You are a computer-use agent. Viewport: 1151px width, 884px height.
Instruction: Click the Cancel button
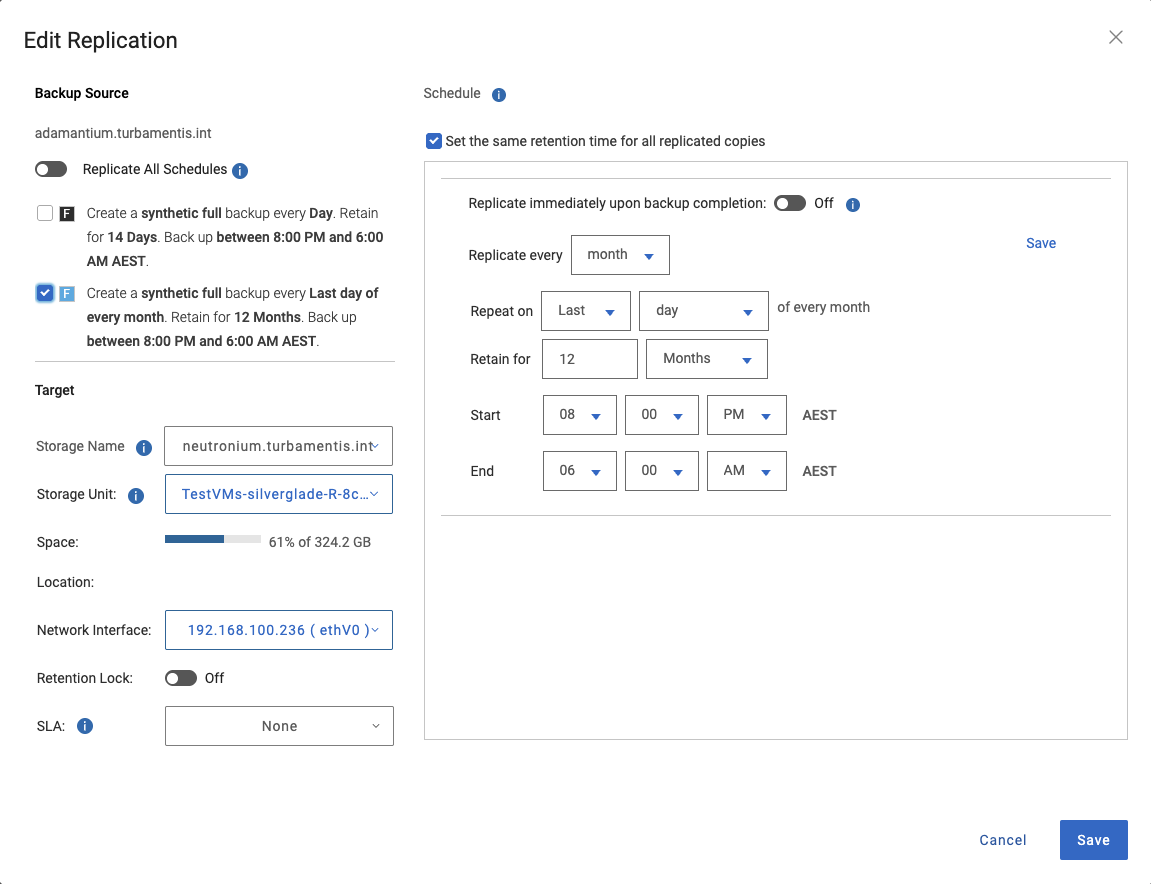1003,840
